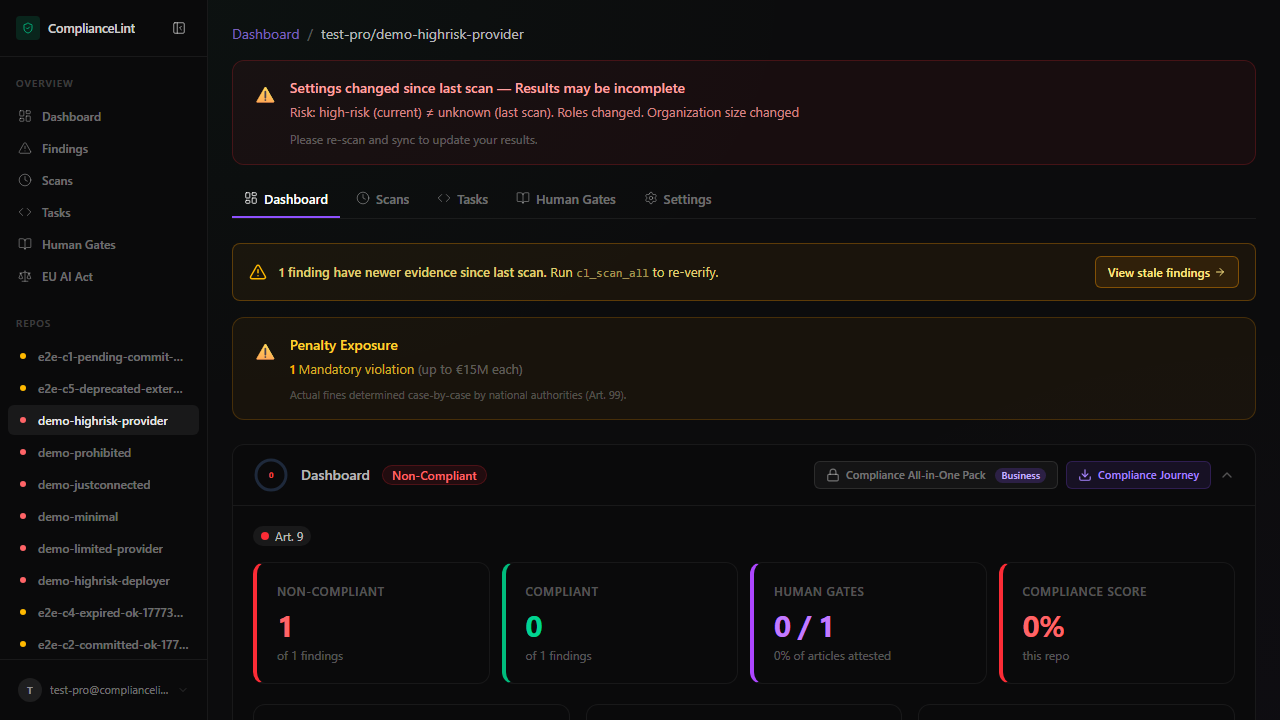This screenshot has width=1280, height=720.
Task: Collapse the sidebar with the panel toggle icon
Action: pyautogui.click(x=179, y=29)
